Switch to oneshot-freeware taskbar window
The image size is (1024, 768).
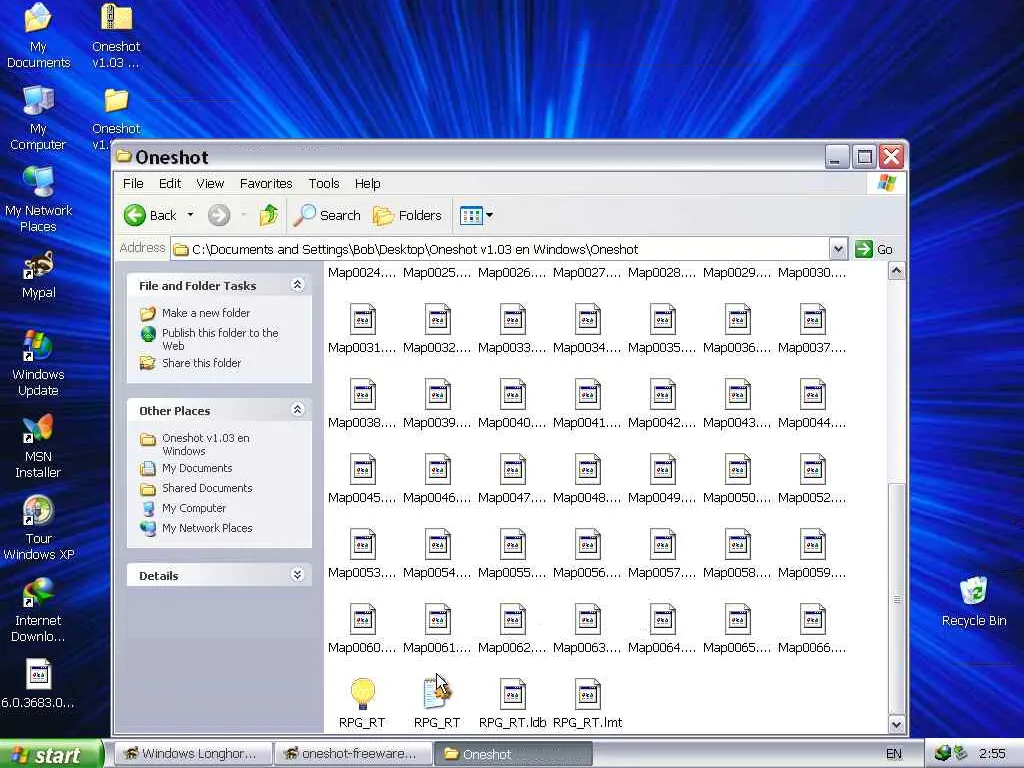pos(353,754)
